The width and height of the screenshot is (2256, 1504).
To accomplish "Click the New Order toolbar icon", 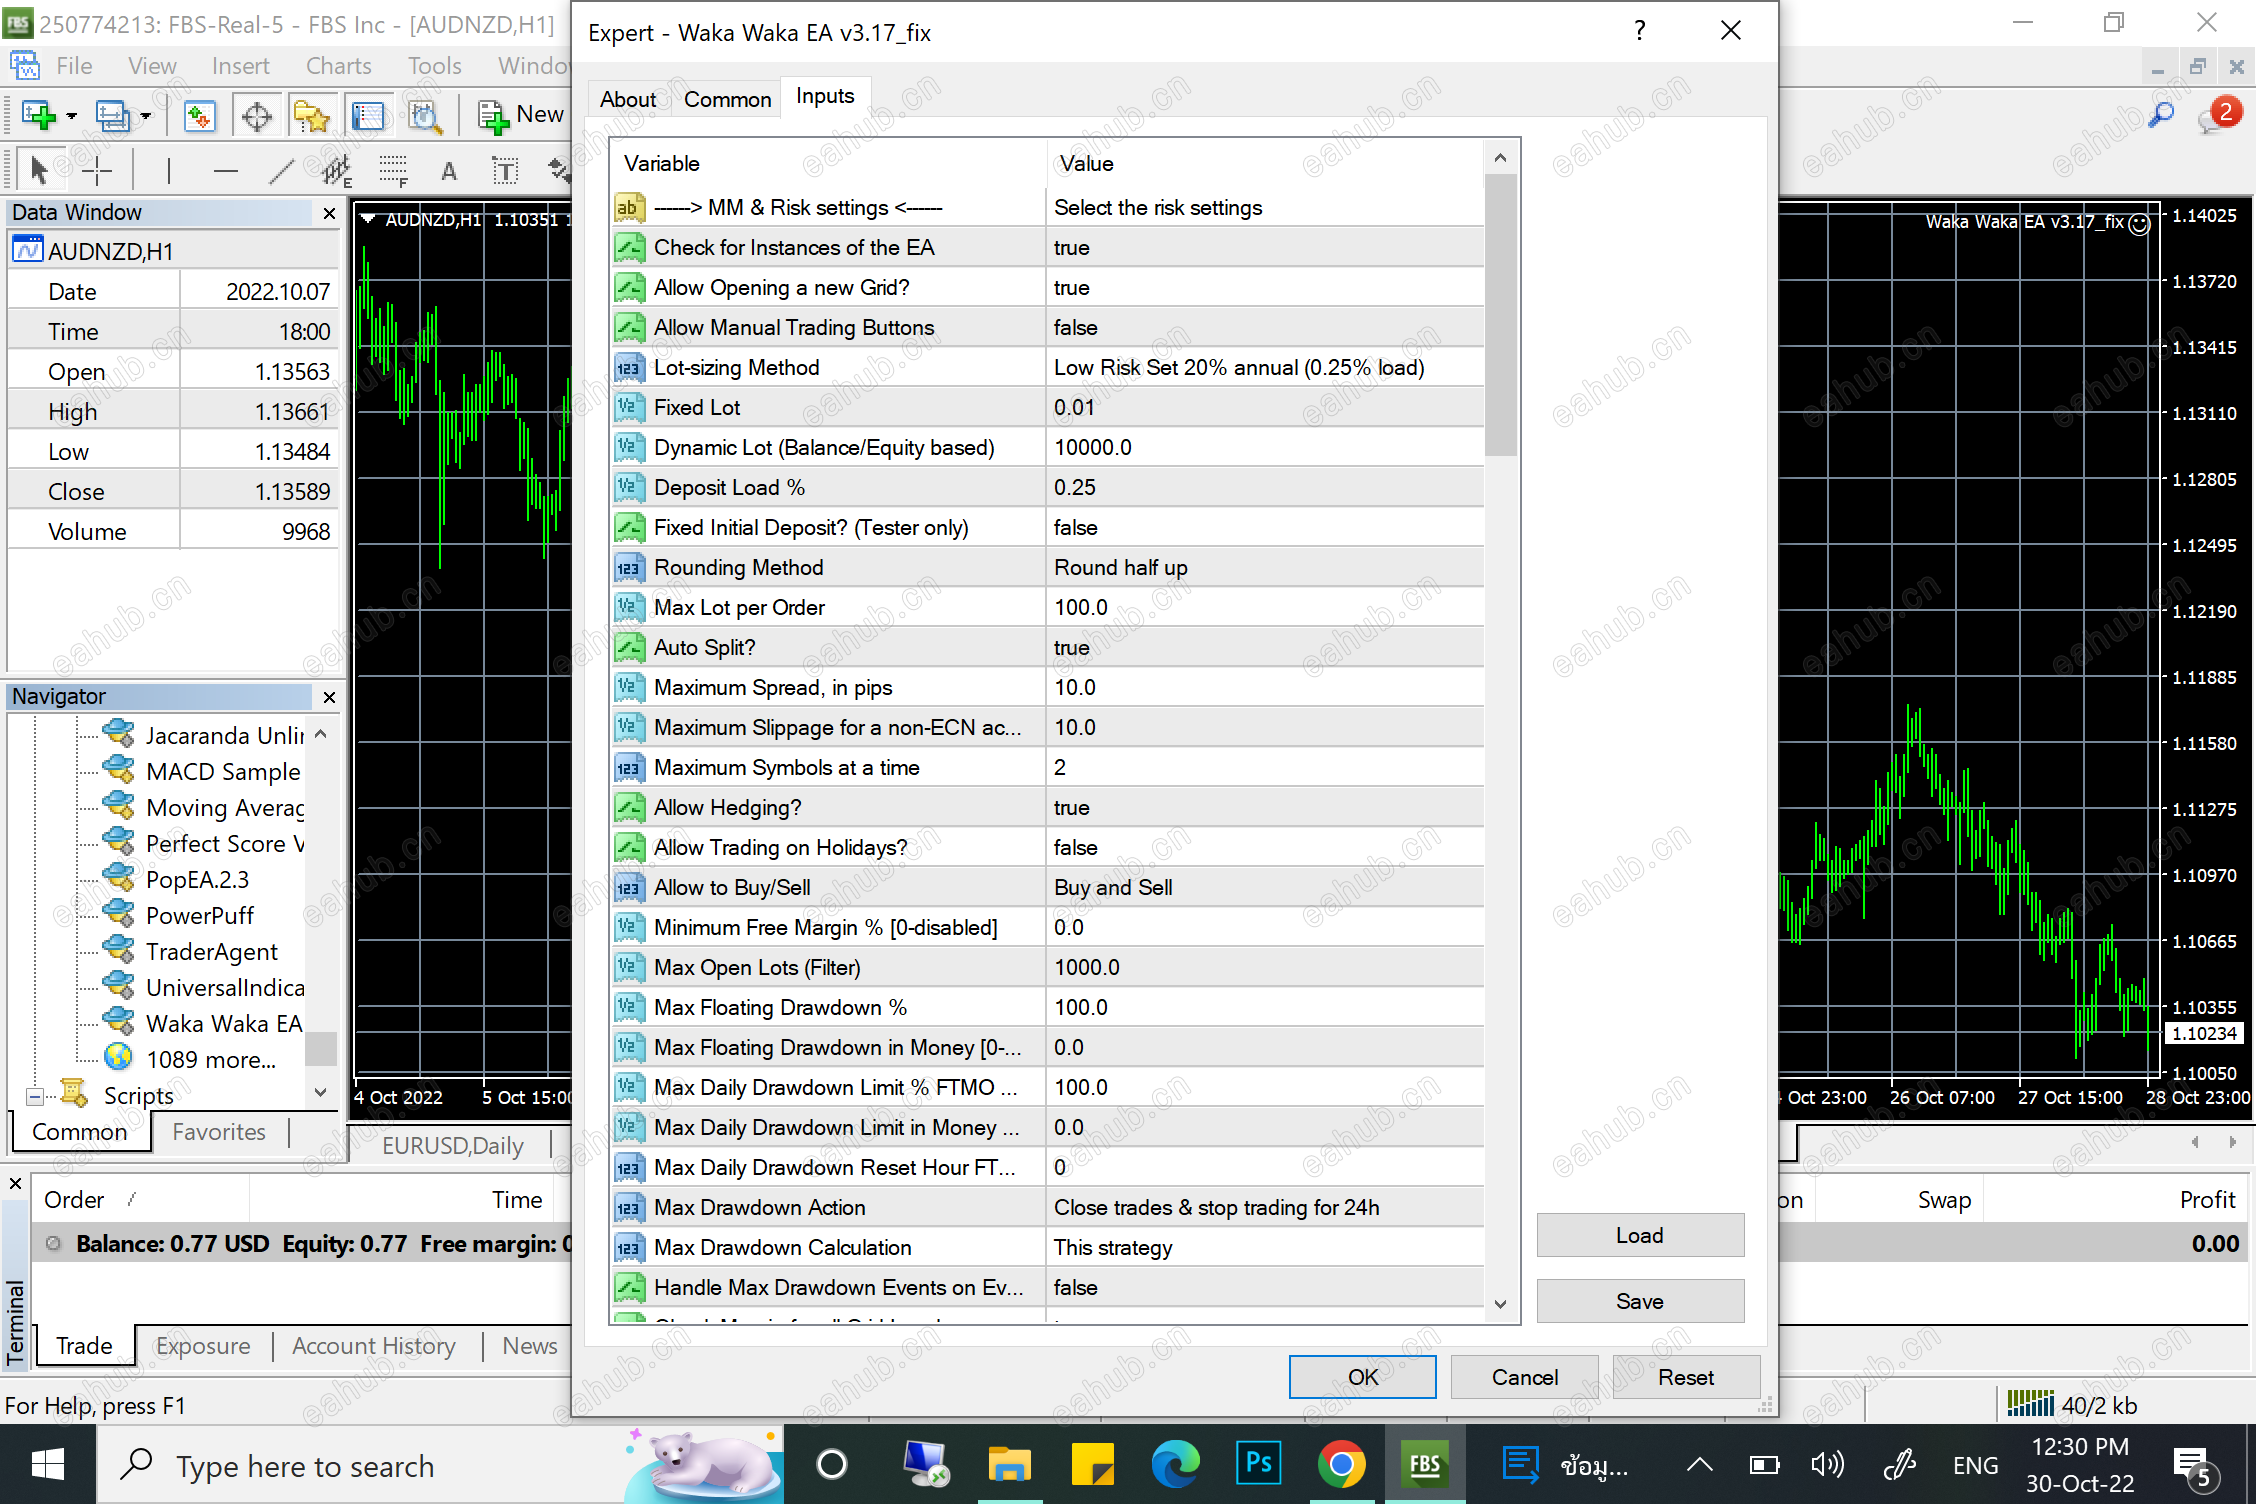I will point(491,113).
